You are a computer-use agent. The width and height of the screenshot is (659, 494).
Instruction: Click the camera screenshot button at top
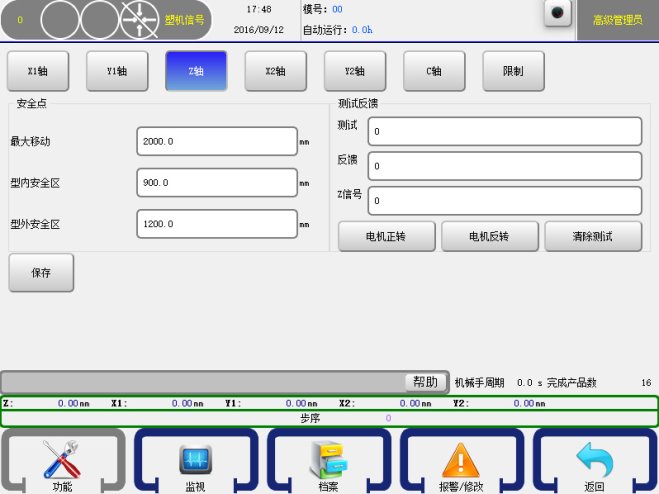pyautogui.click(x=557, y=13)
